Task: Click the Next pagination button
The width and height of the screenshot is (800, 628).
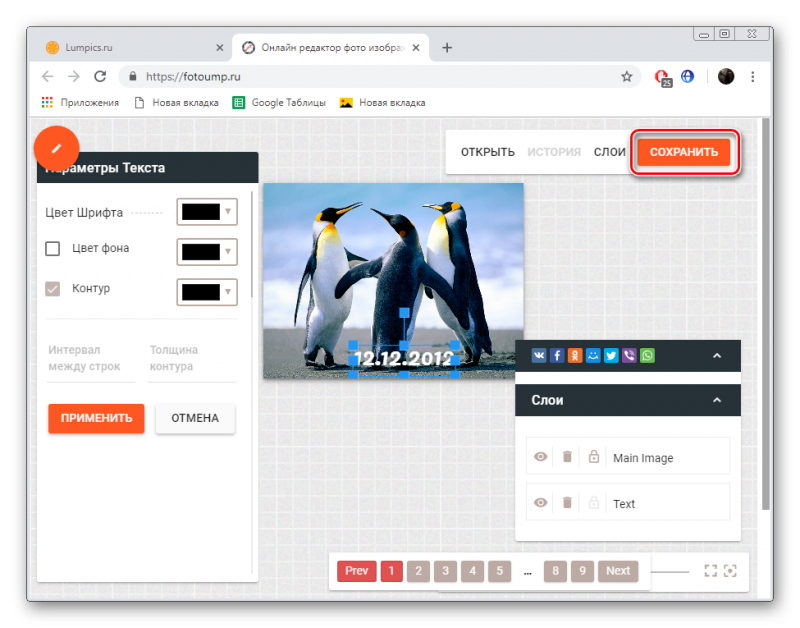Action: tap(618, 571)
